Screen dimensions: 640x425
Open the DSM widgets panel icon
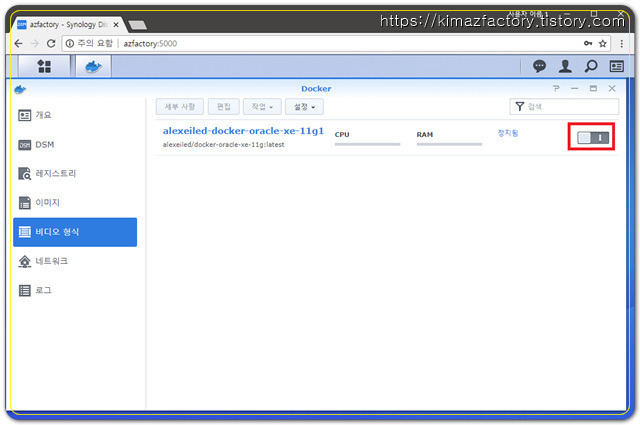click(616, 66)
